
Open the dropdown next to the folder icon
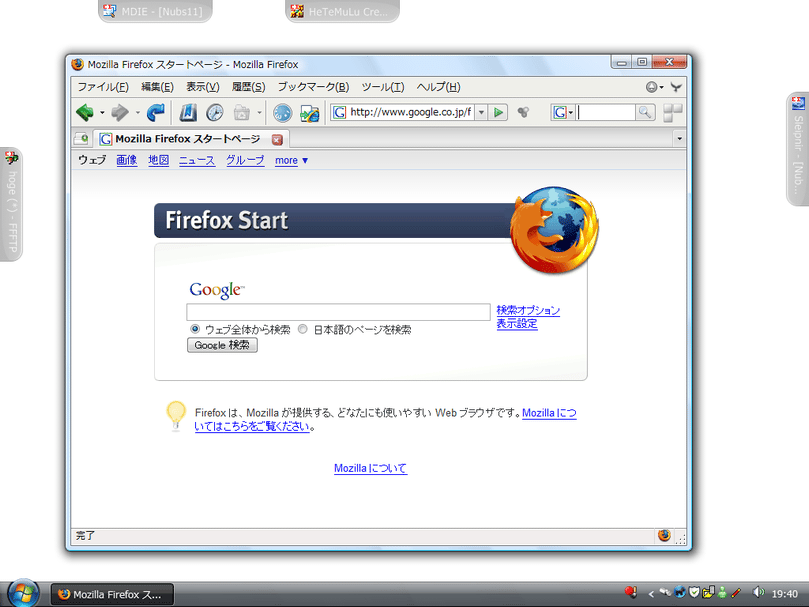point(260,113)
